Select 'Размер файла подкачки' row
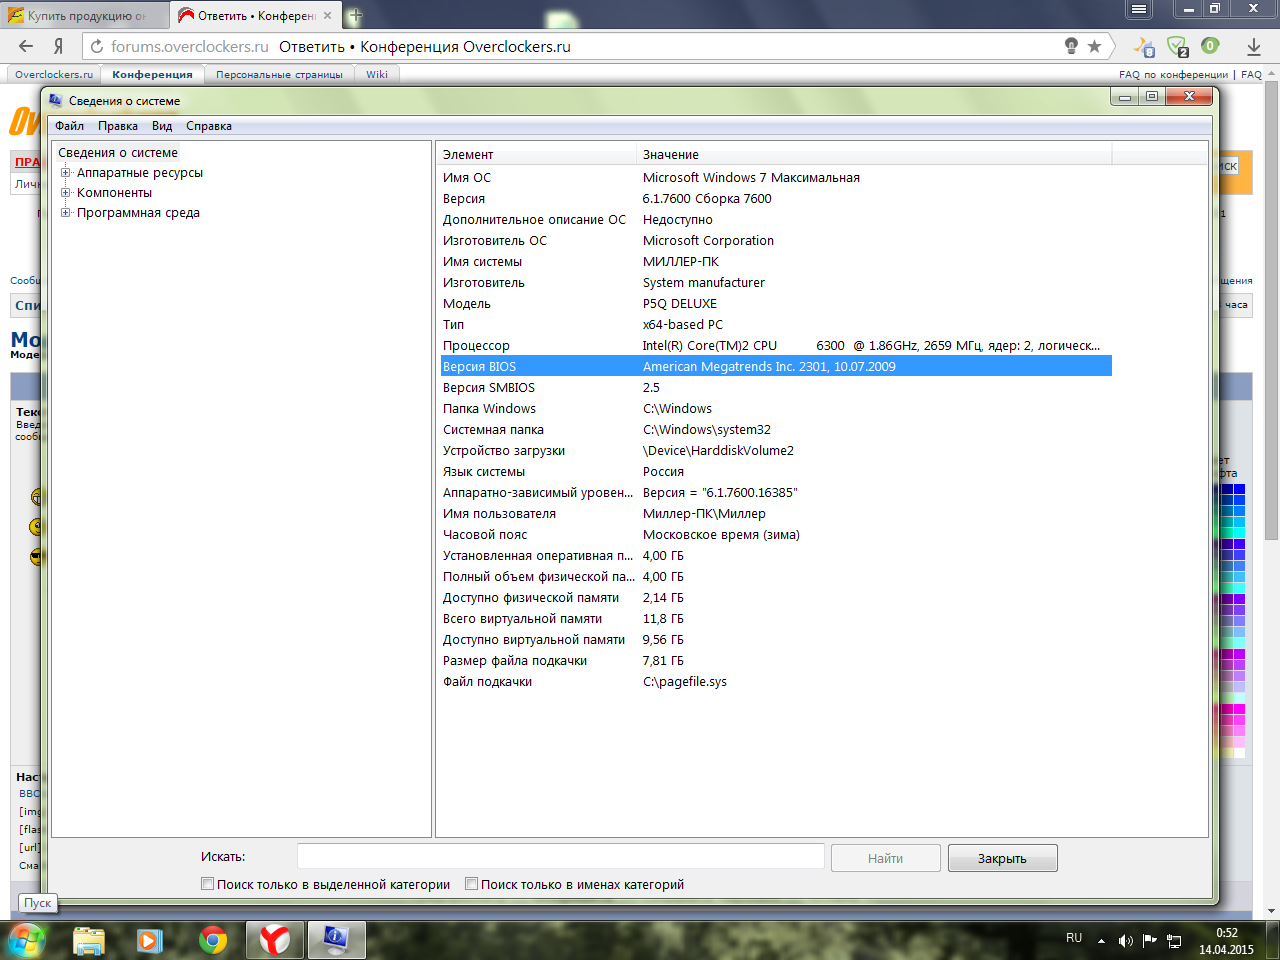This screenshot has height=960, width=1280. point(776,660)
